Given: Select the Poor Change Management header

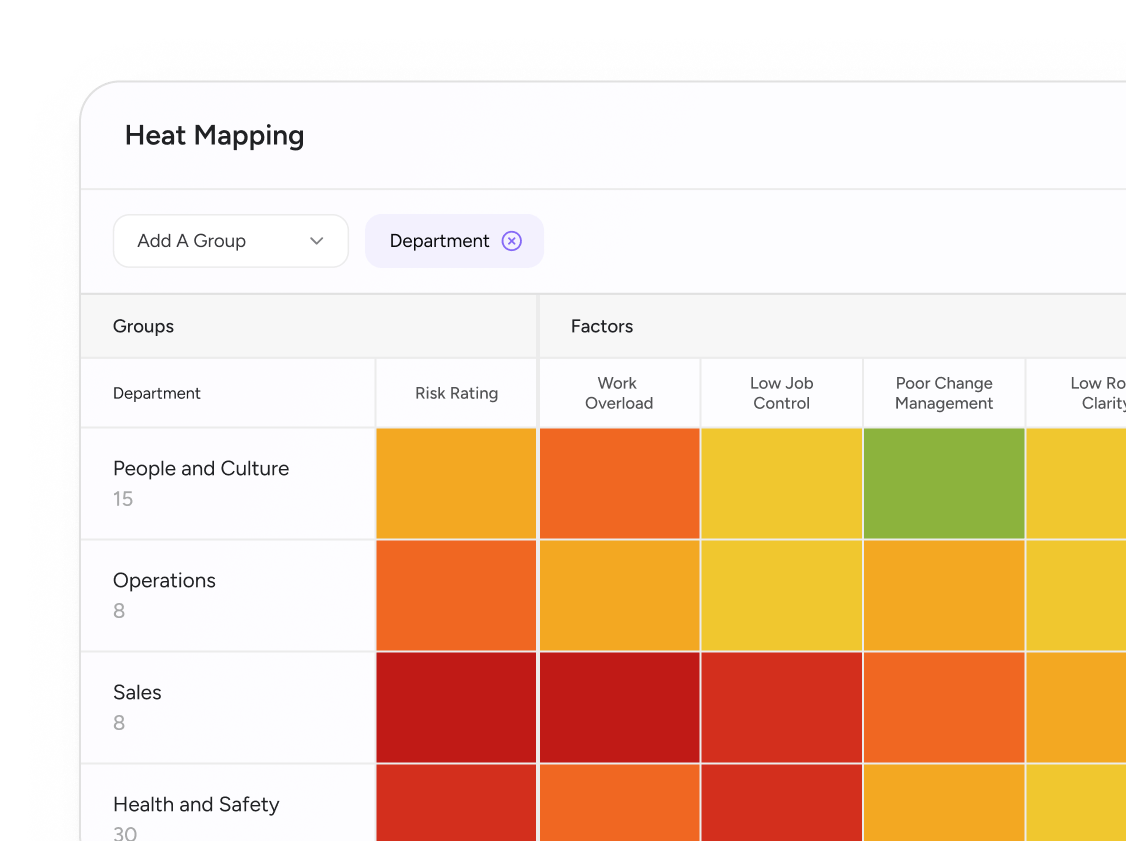Looking at the screenshot, I should (x=943, y=393).
